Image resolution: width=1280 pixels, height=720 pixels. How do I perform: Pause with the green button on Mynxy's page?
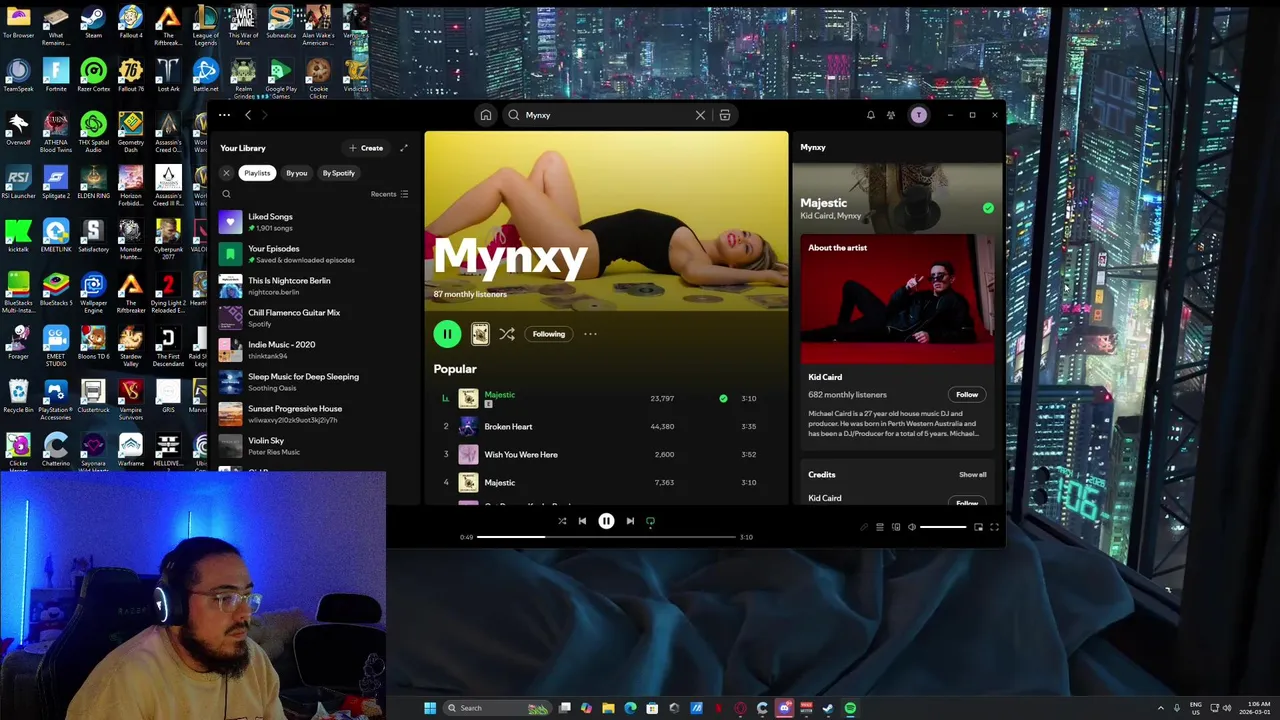(x=447, y=334)
